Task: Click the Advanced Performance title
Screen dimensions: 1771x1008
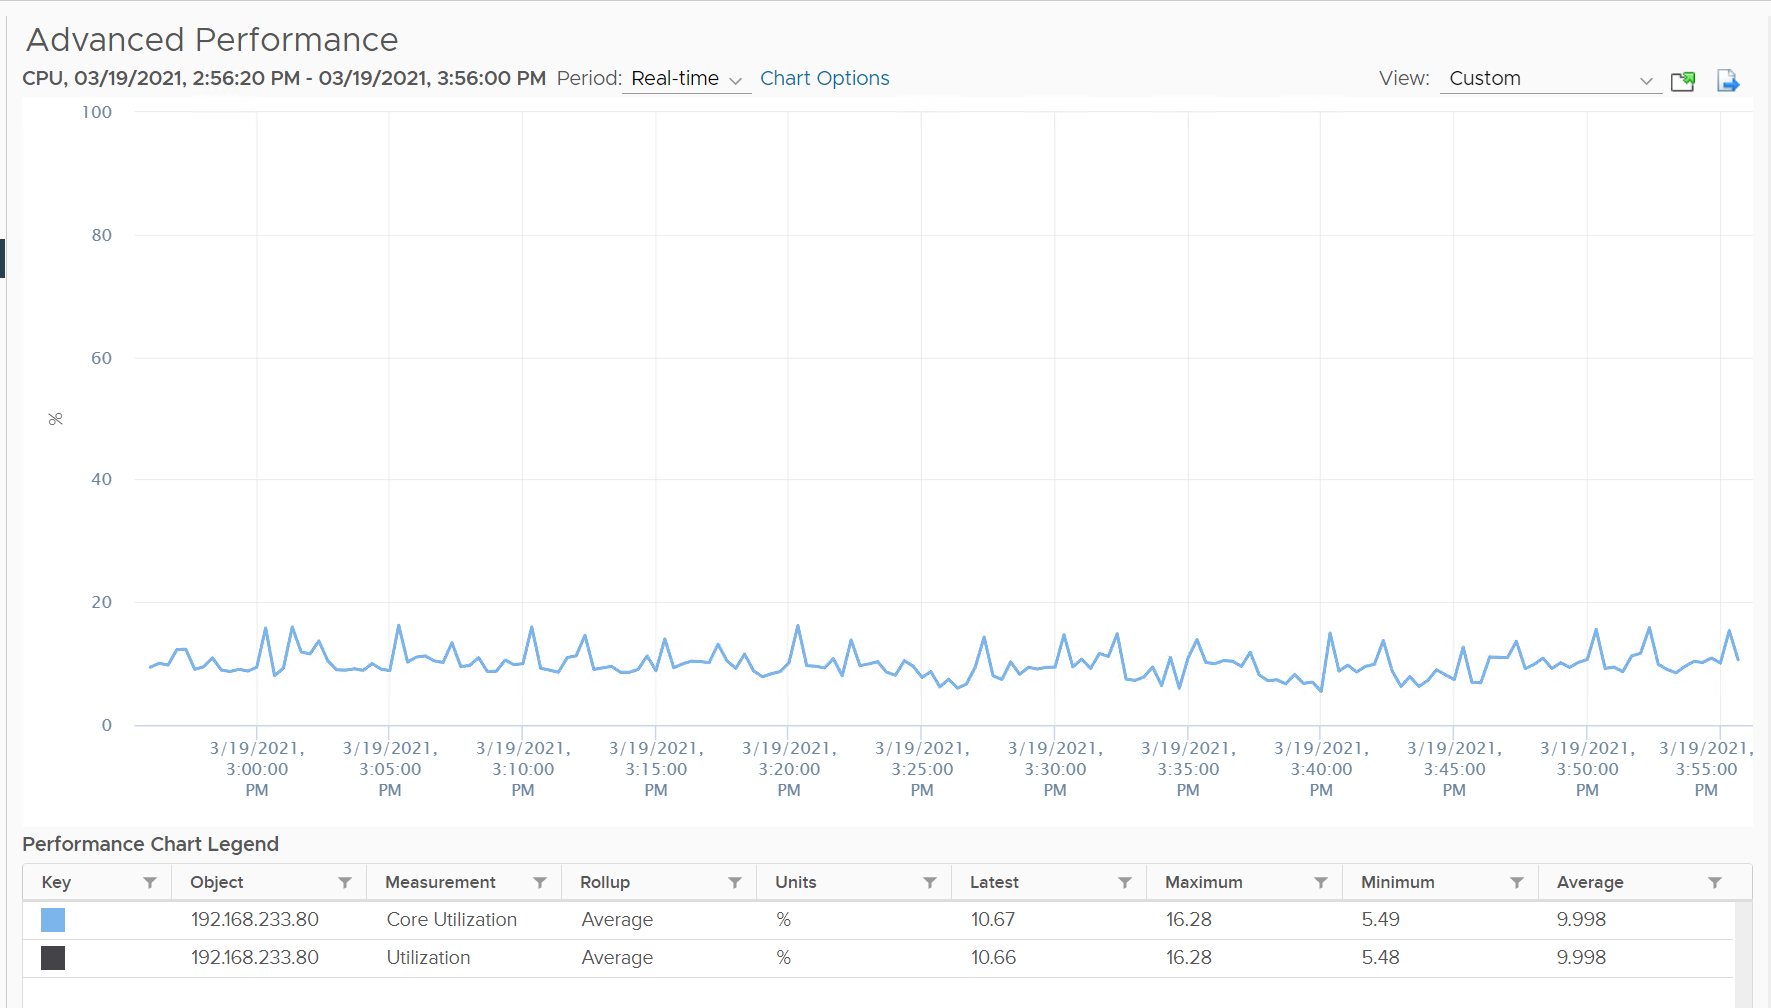Action: click(212, 40)
